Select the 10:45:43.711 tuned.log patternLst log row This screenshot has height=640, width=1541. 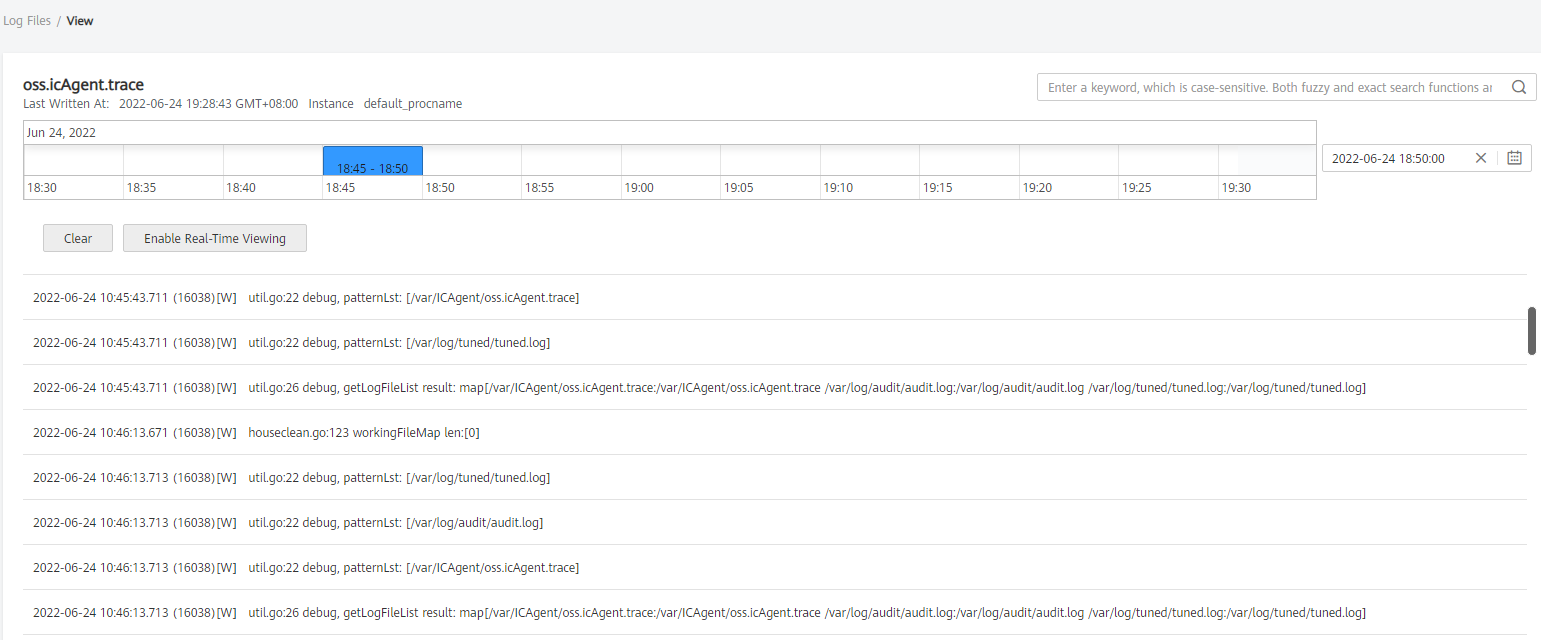click(x=775, y=343)
